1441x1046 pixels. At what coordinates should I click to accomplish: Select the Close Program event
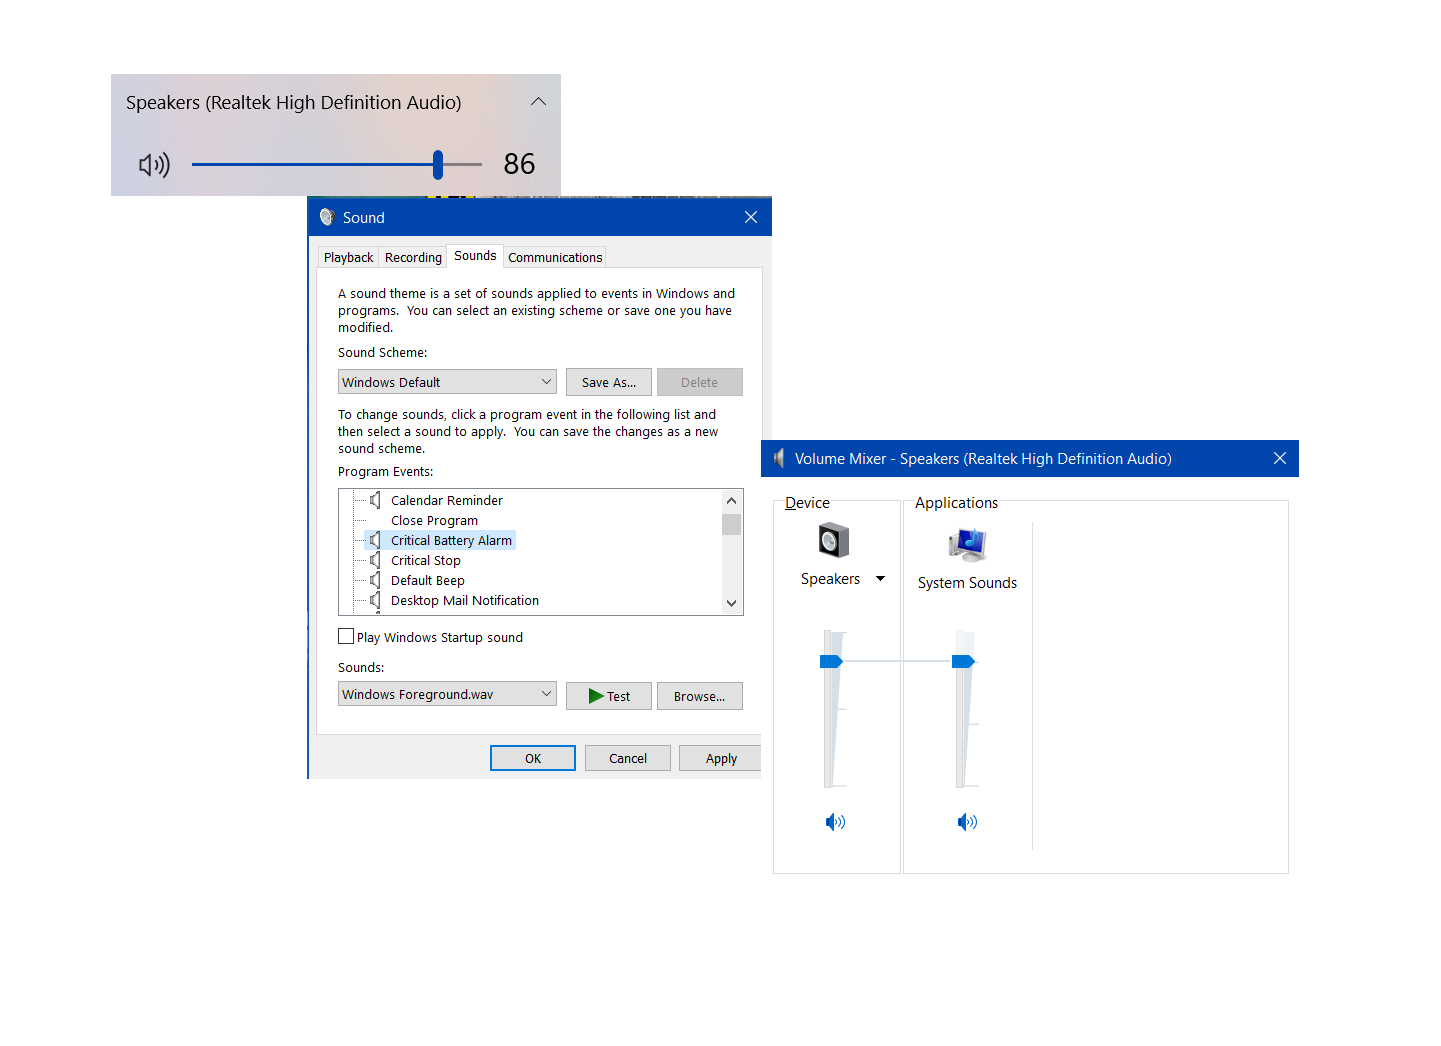[434, 520]
